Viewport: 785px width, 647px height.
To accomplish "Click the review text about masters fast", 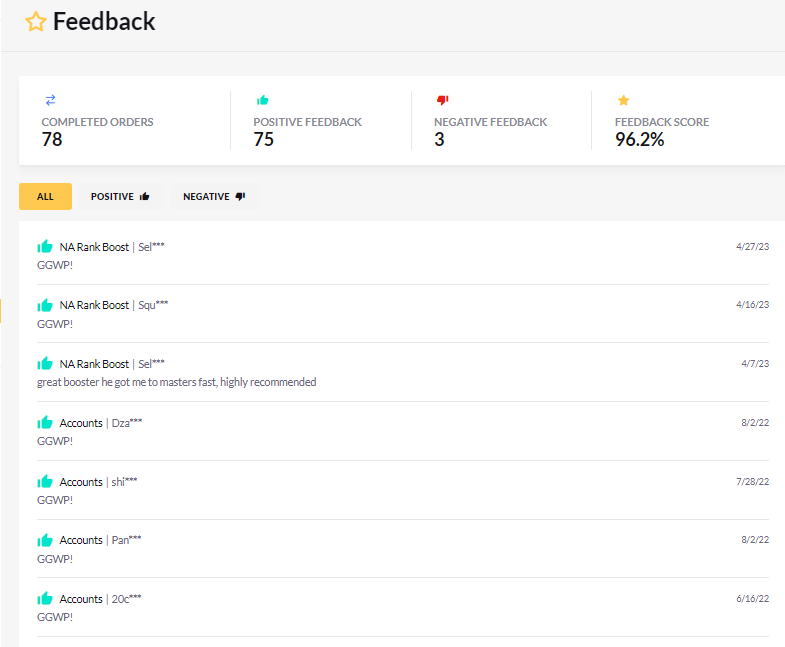I will 177,382.
